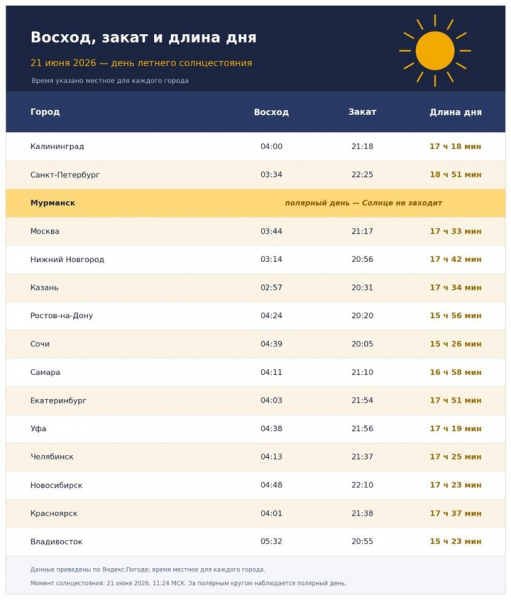Viewport: 511px width, 600px height.
Task: Select the Ростов-на-Дону city name
Action: pos(61,316)
